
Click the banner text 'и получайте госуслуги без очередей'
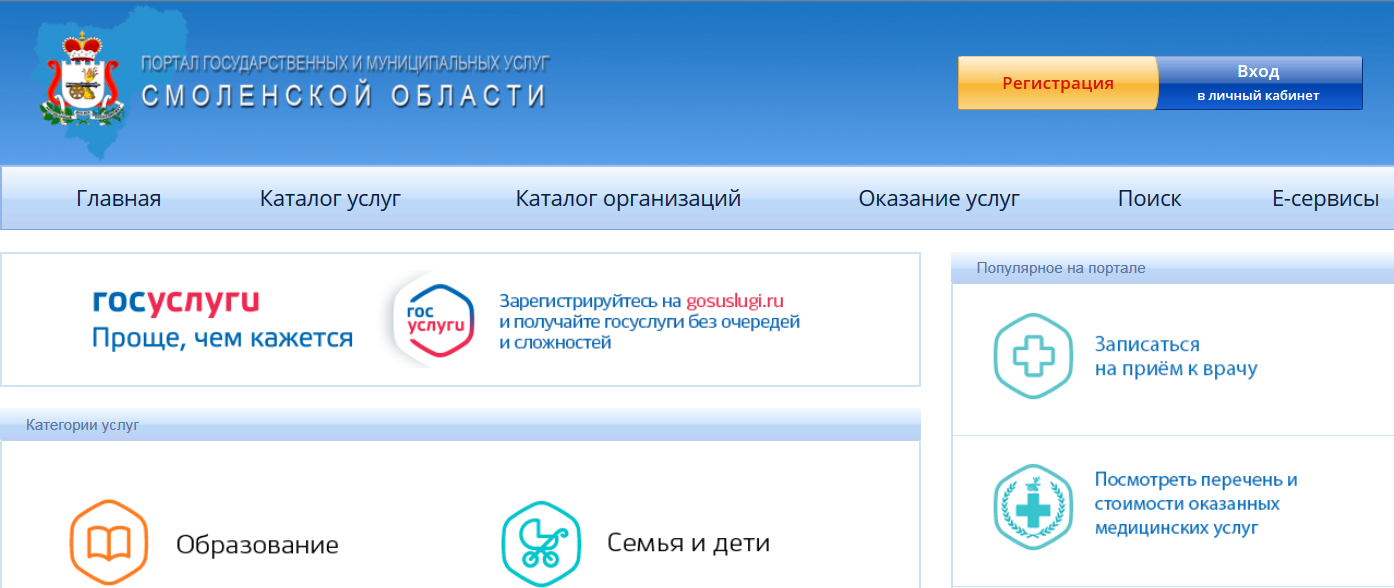click(x=650, y=322)
